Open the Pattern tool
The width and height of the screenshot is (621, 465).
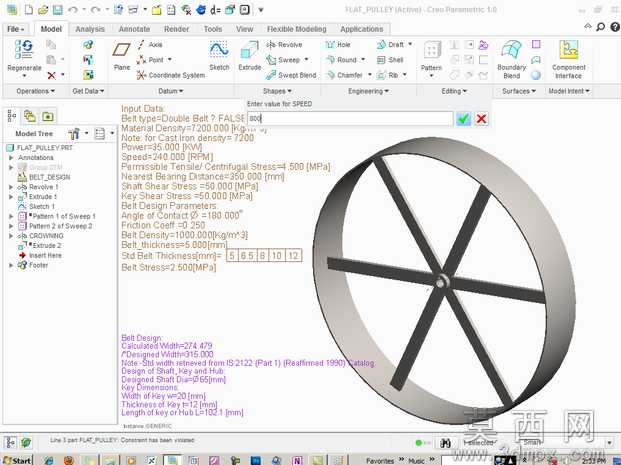pos(431,56)
